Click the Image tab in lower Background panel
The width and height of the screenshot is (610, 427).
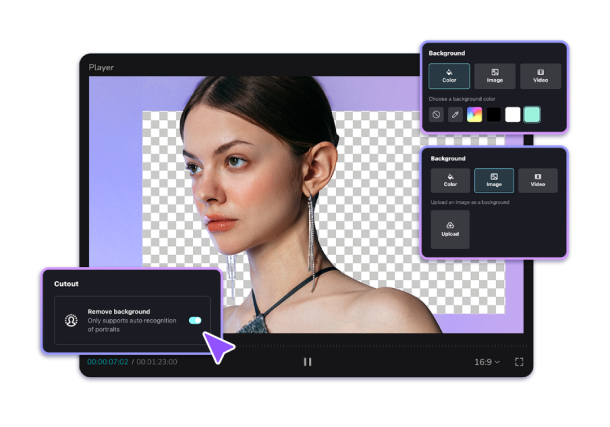click(494, 180)
